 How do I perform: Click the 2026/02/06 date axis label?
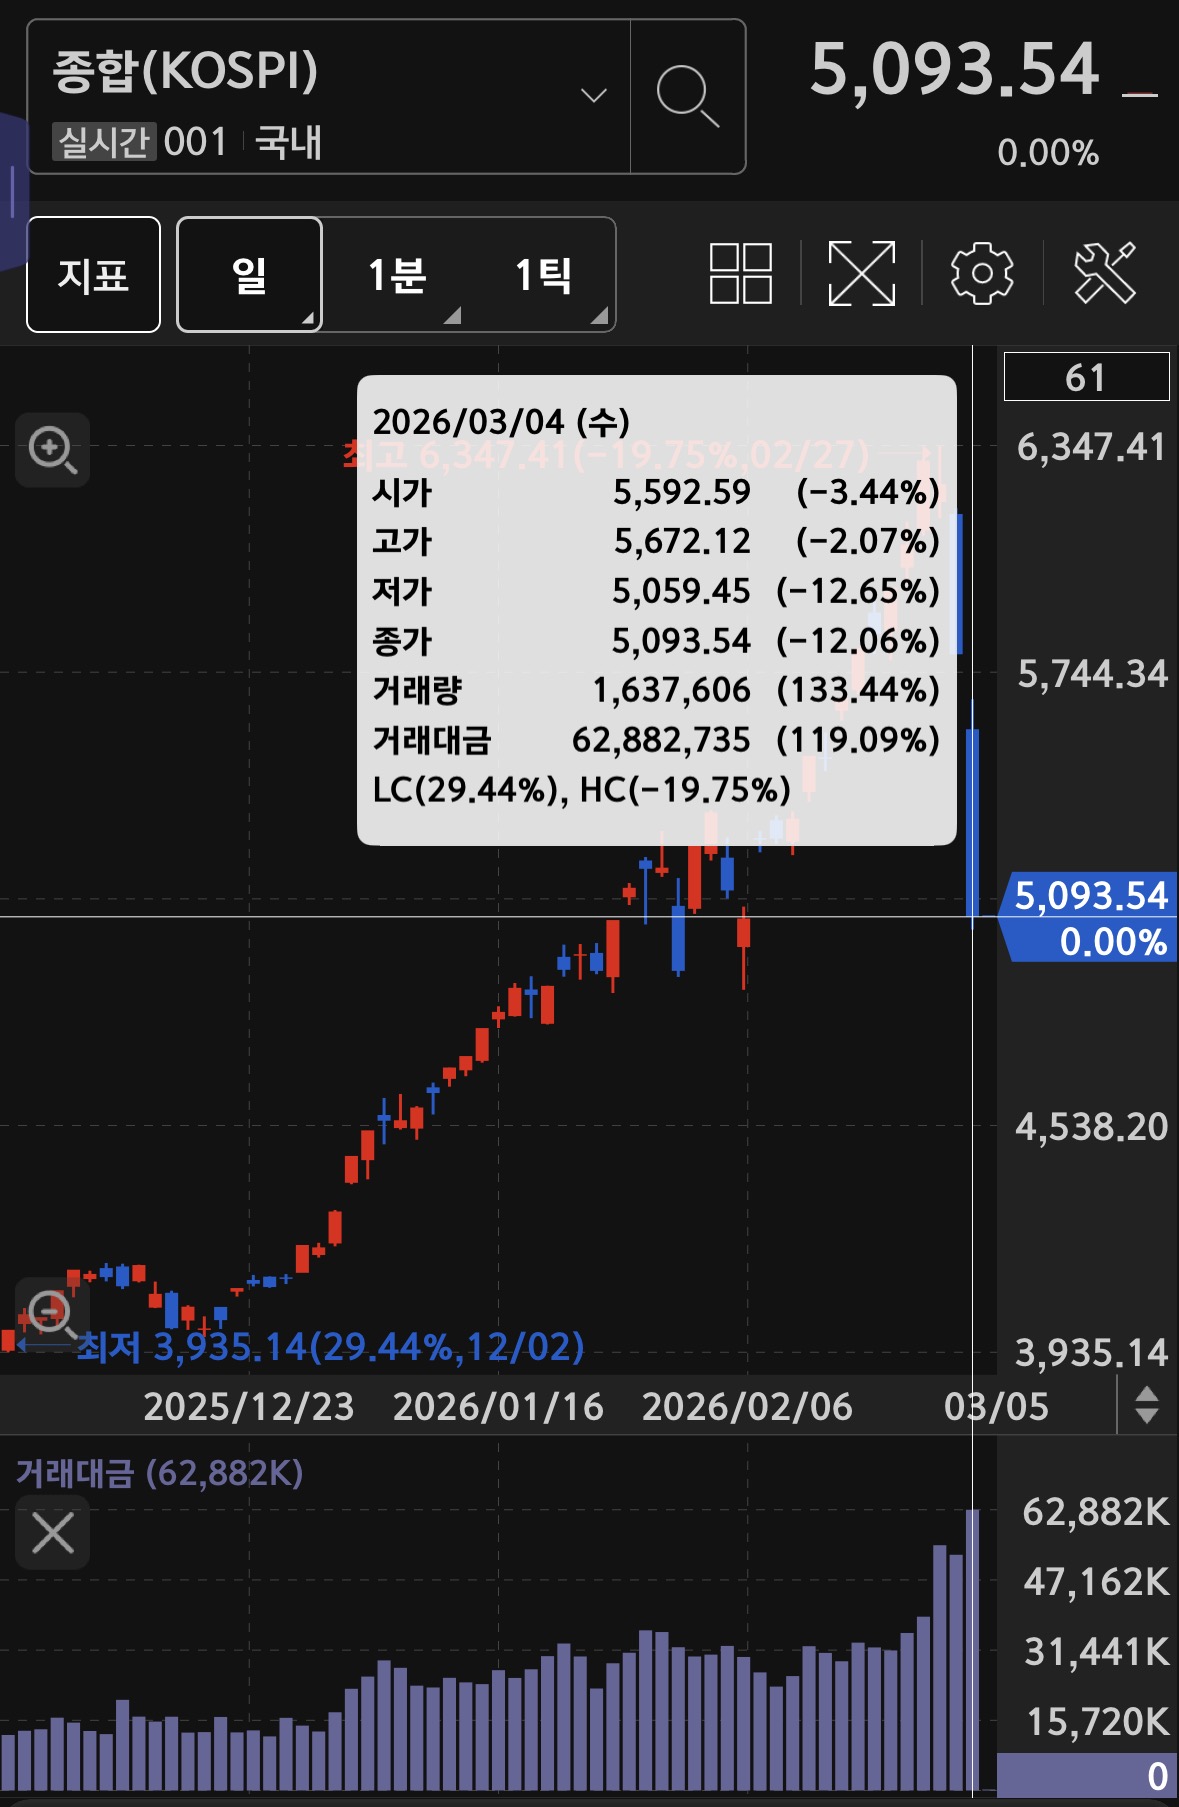747,1406
